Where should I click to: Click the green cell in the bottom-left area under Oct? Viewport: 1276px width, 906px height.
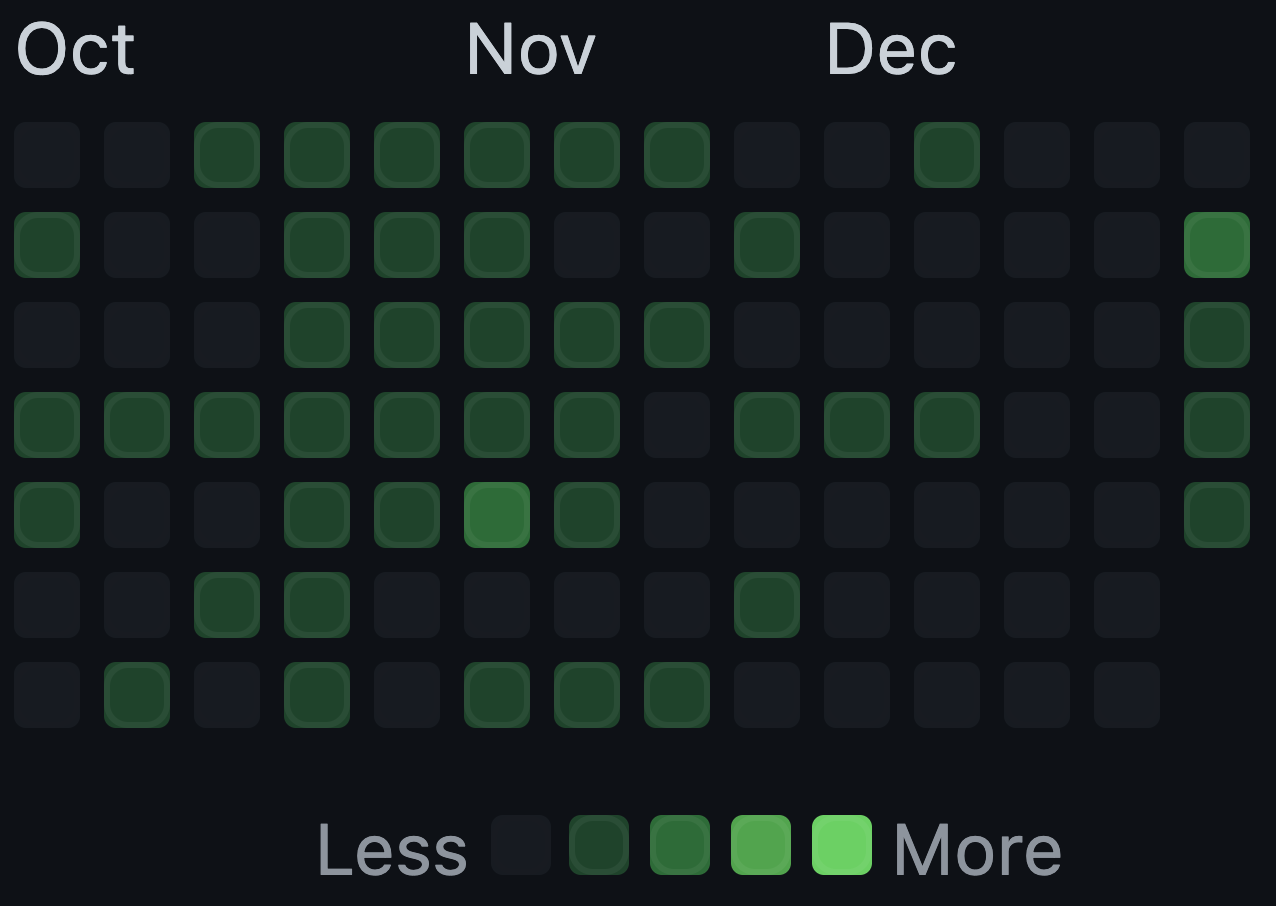[x=137, y=695]
